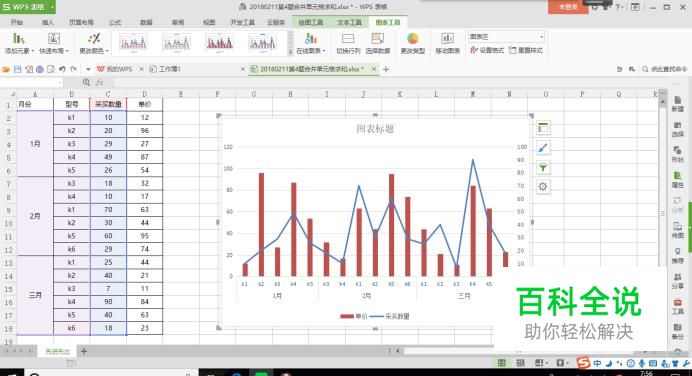Click the chart elements button beside chart
This screenshot has height=376, width=692.
tap(543, 128)
